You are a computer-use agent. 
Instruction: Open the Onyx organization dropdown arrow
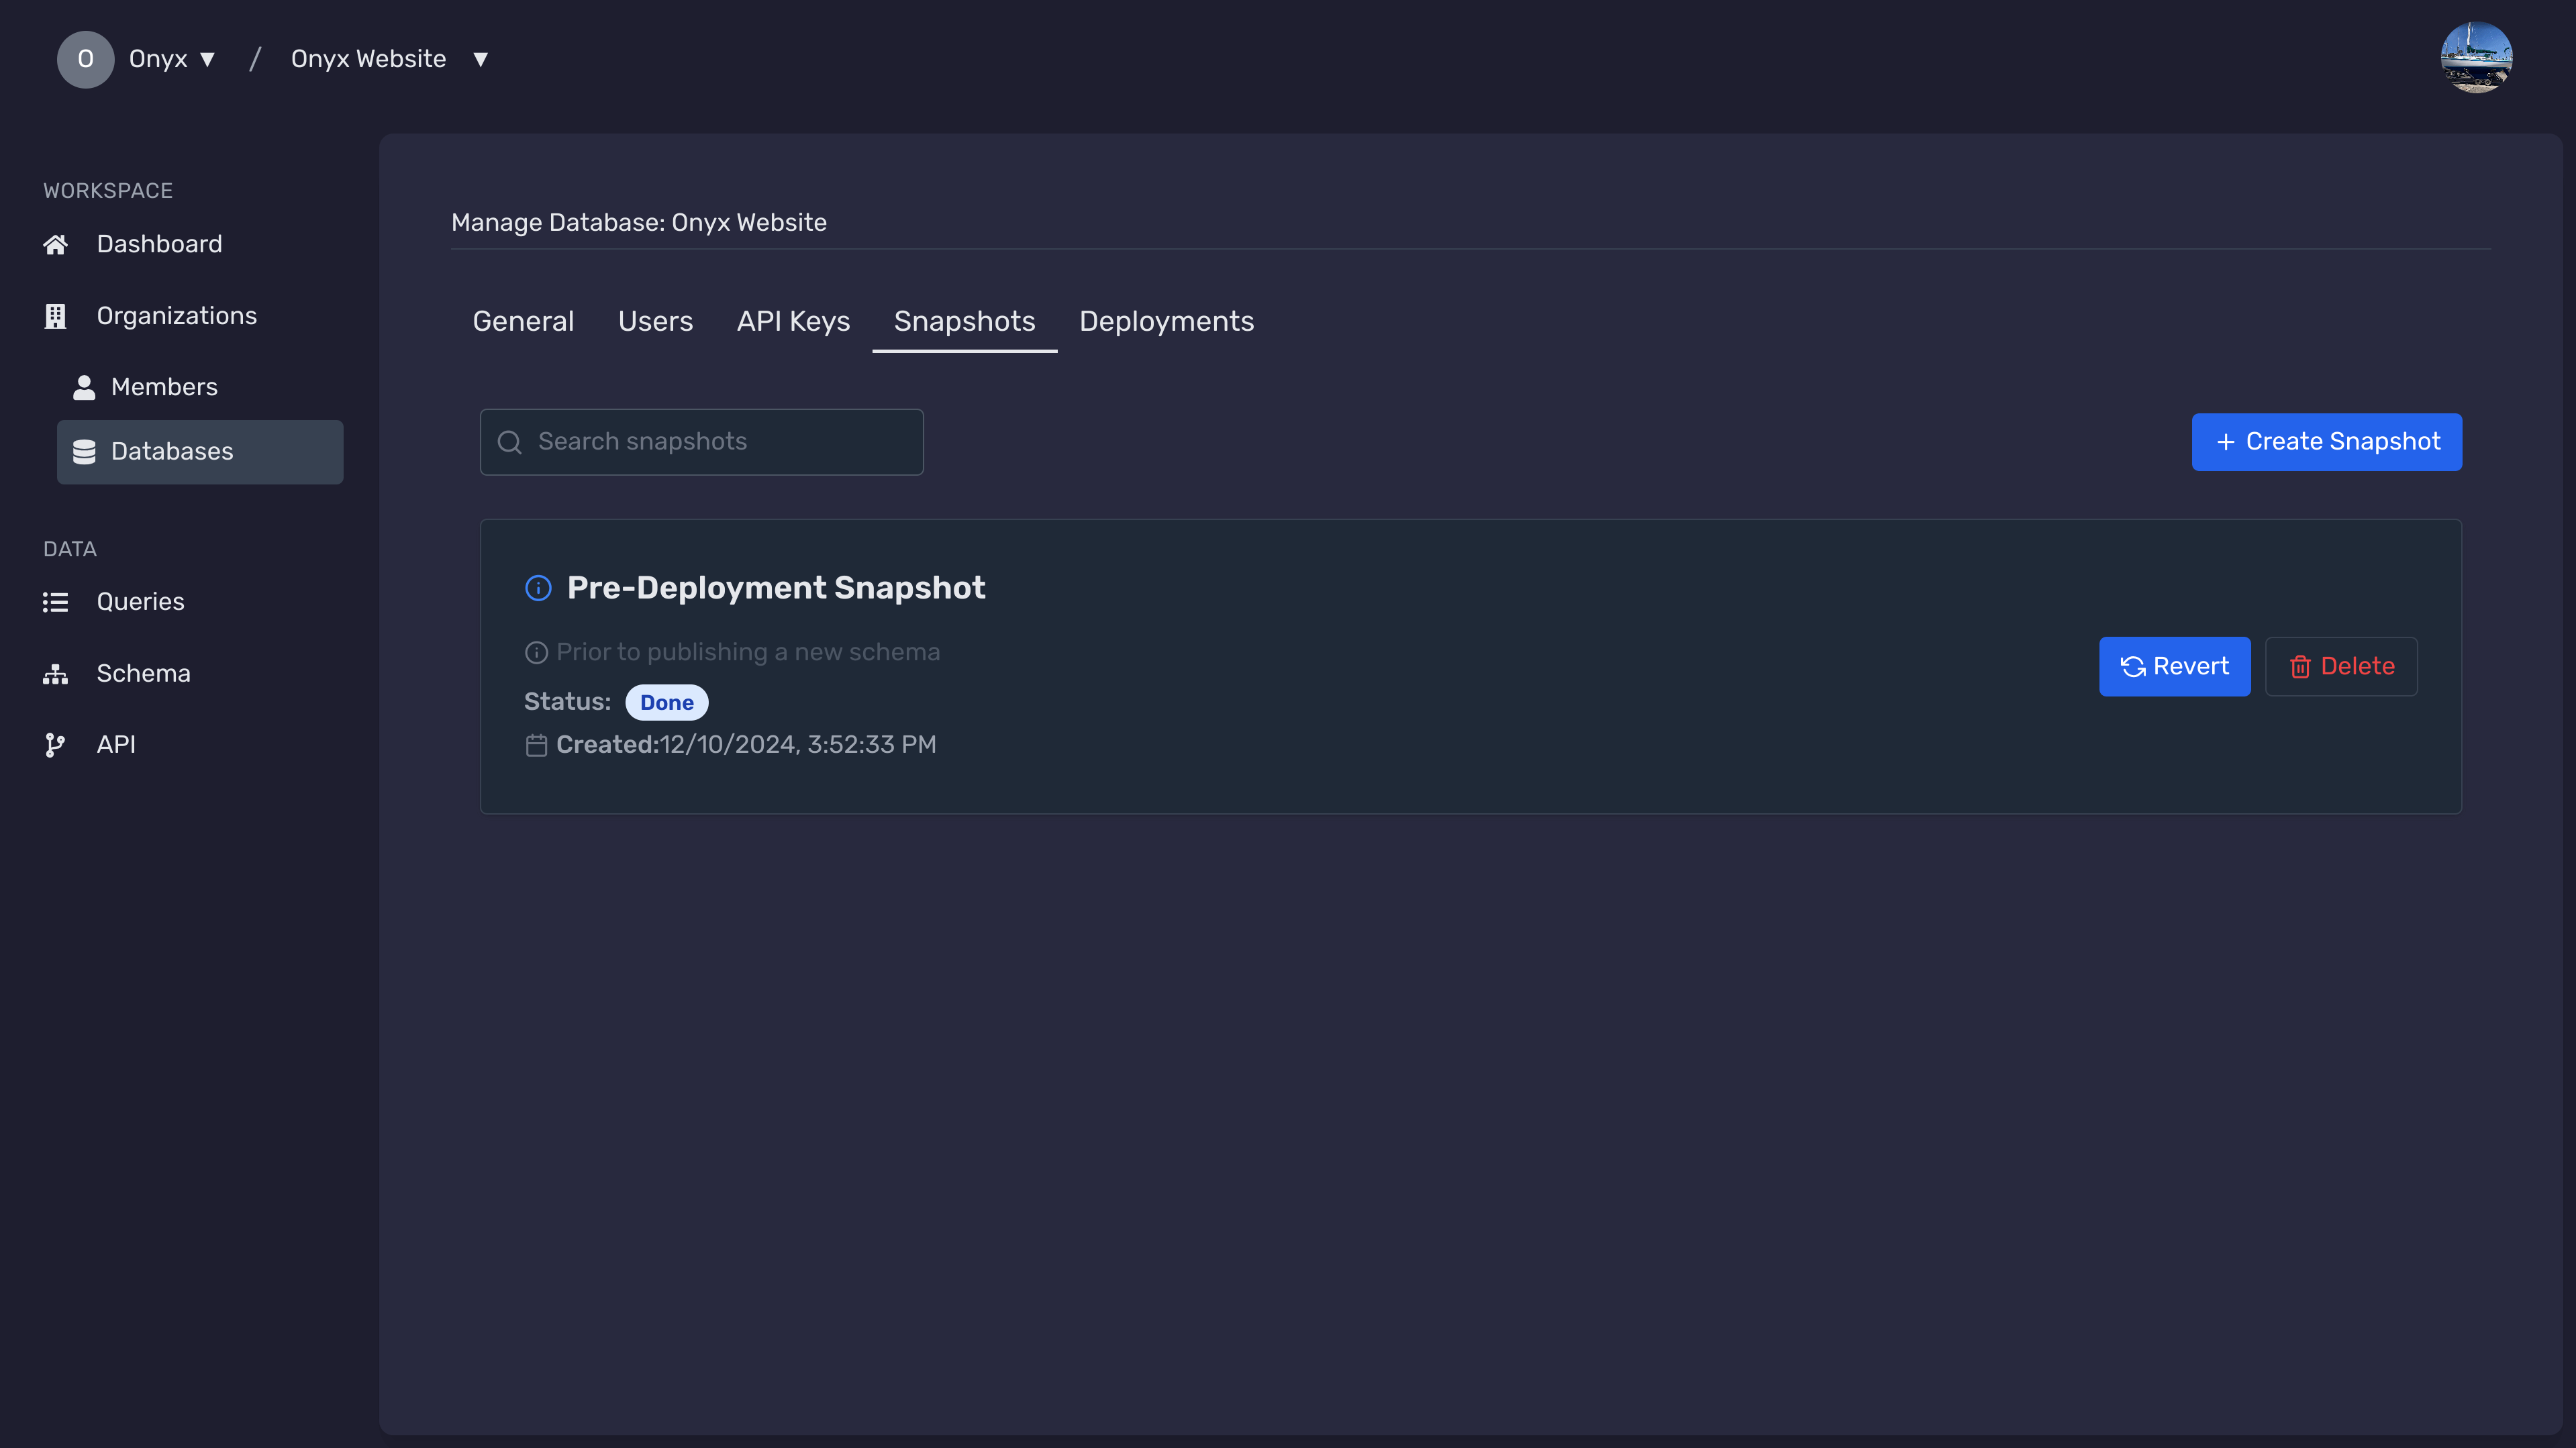(207, 59)
